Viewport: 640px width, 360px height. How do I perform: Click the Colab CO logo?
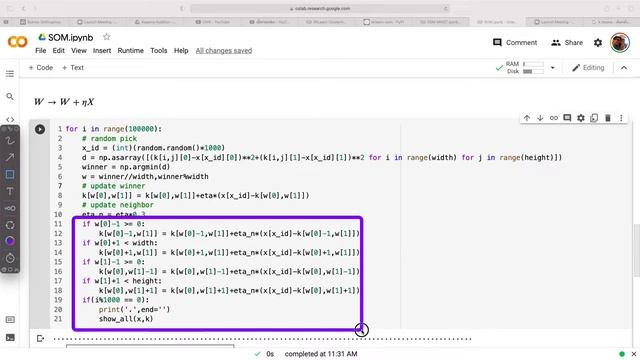[x=18, y=42]
